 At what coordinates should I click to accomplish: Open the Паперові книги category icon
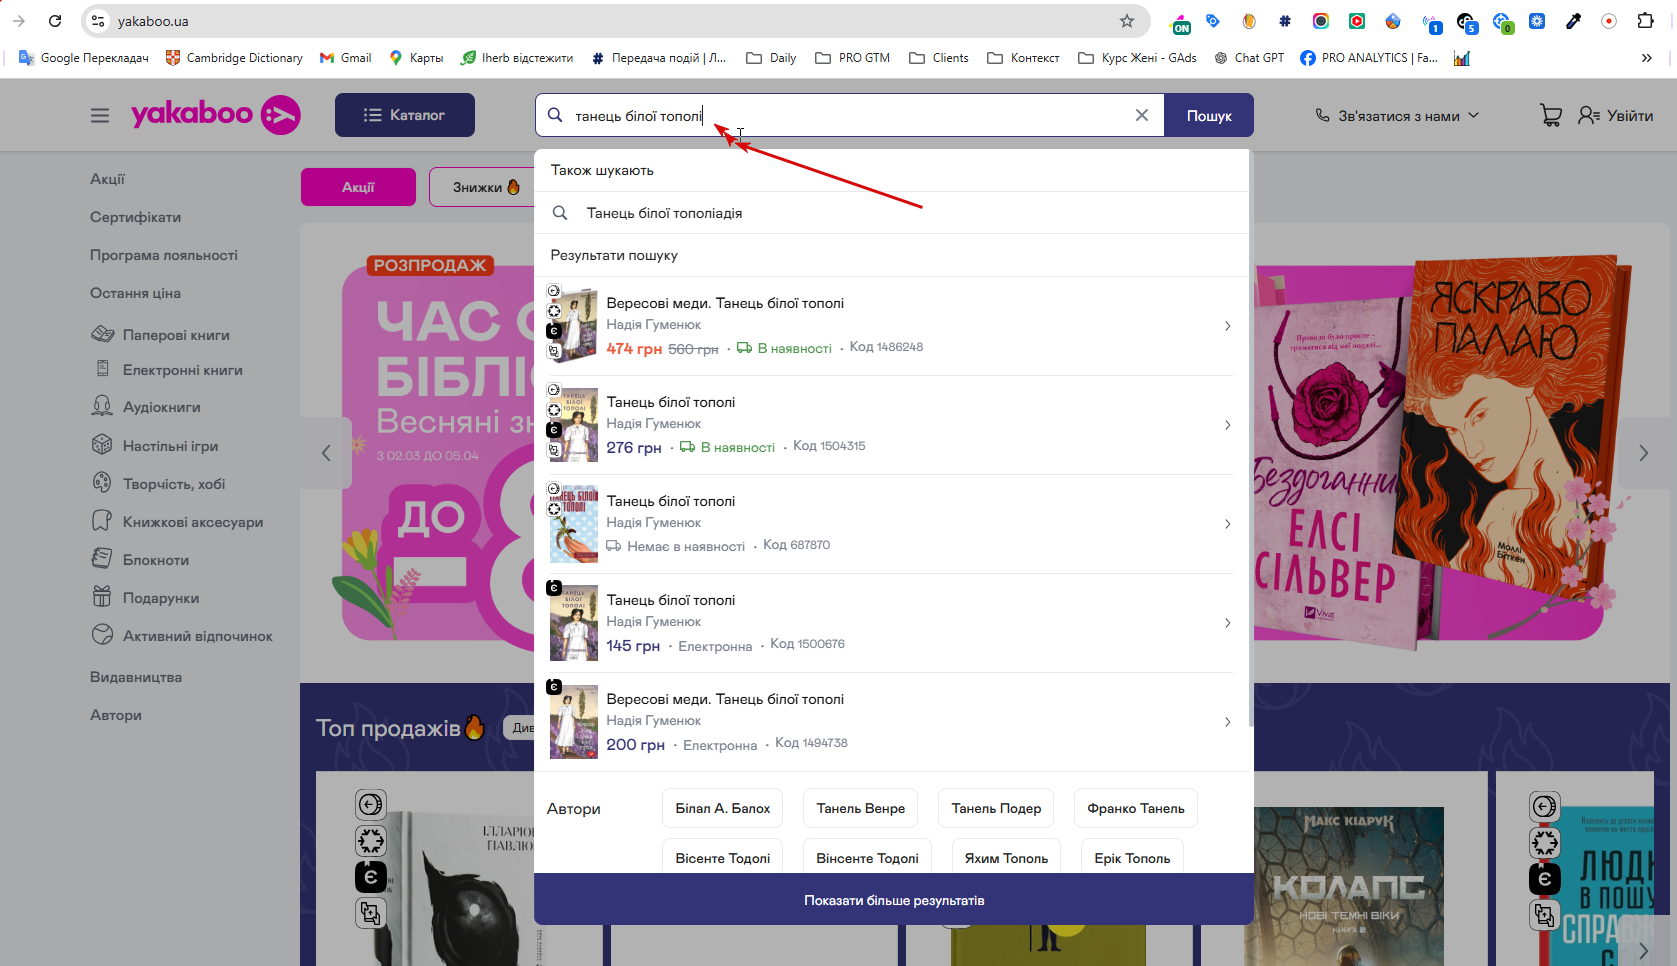[x=102, y=334]
